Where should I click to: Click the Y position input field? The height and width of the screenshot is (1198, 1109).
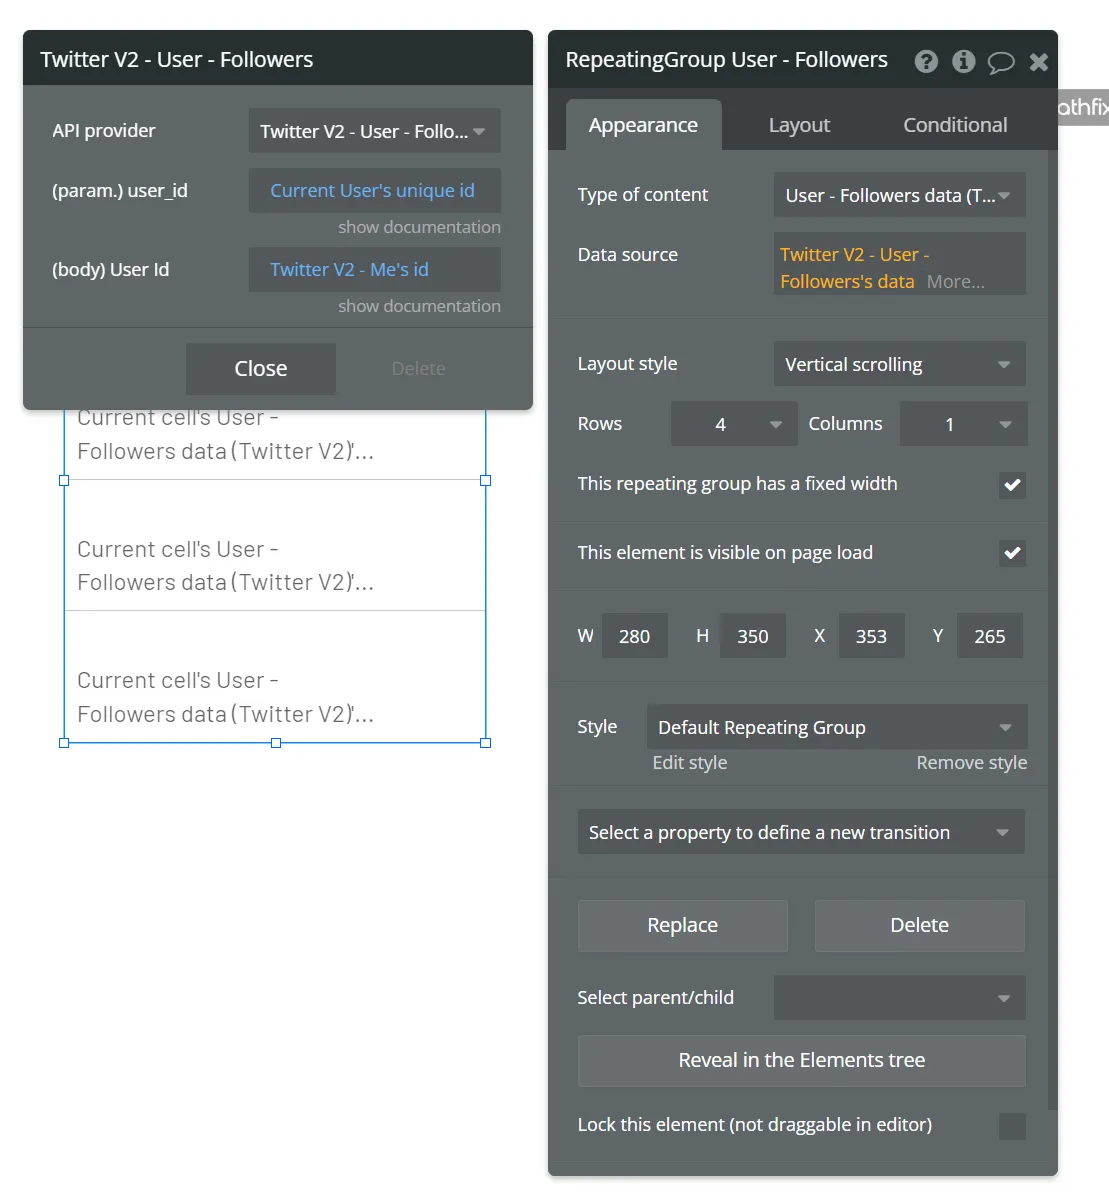click(x=990, y=636)
